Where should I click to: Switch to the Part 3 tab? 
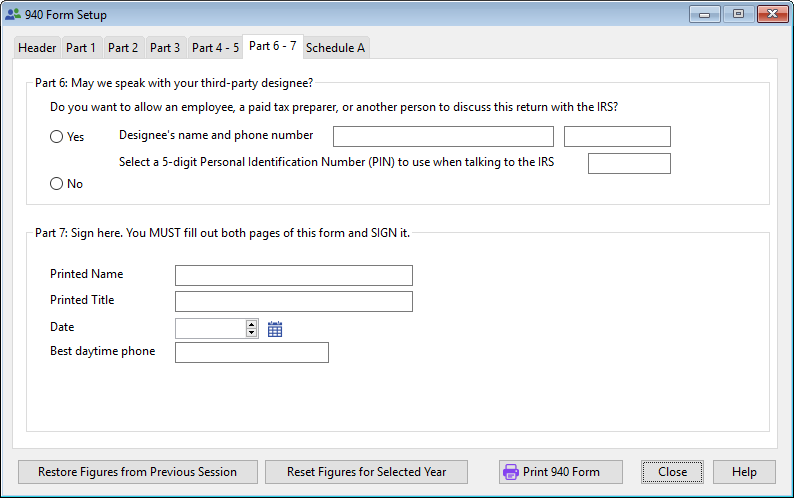tap(165, 48)
